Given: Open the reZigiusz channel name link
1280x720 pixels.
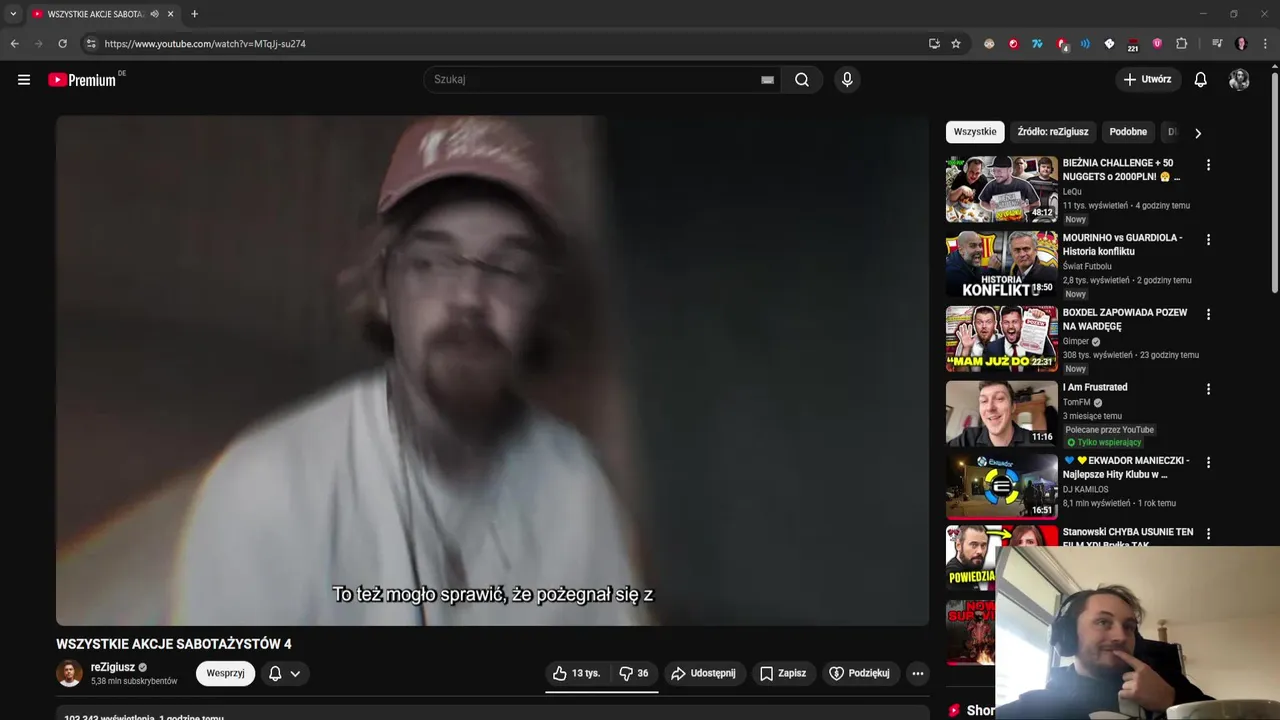Looking at the screenshot, I should click(x=113, y=667).
